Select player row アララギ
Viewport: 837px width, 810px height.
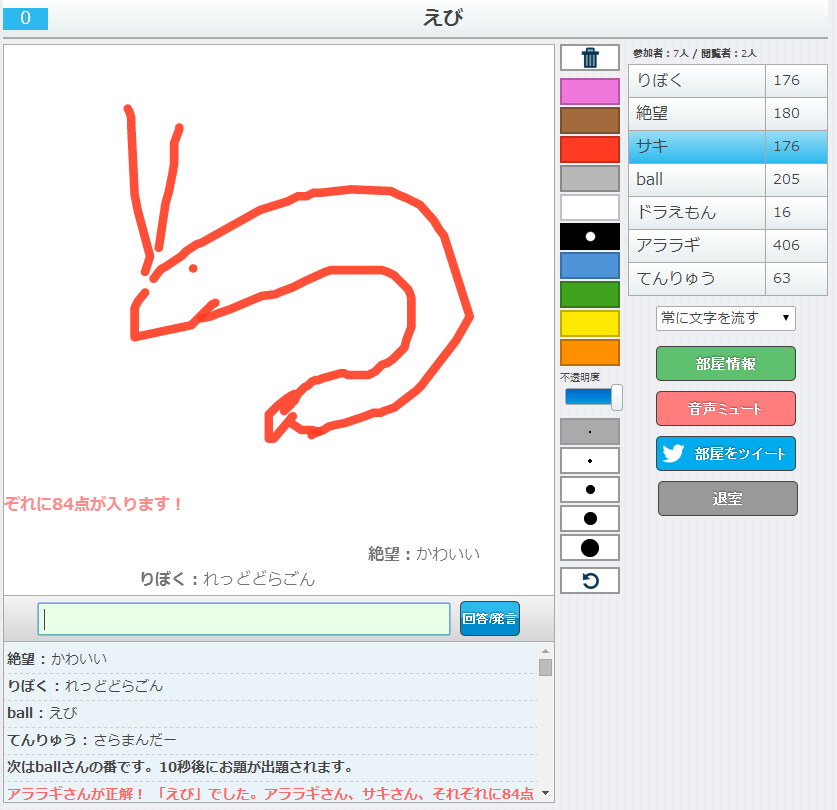(728, 246)
